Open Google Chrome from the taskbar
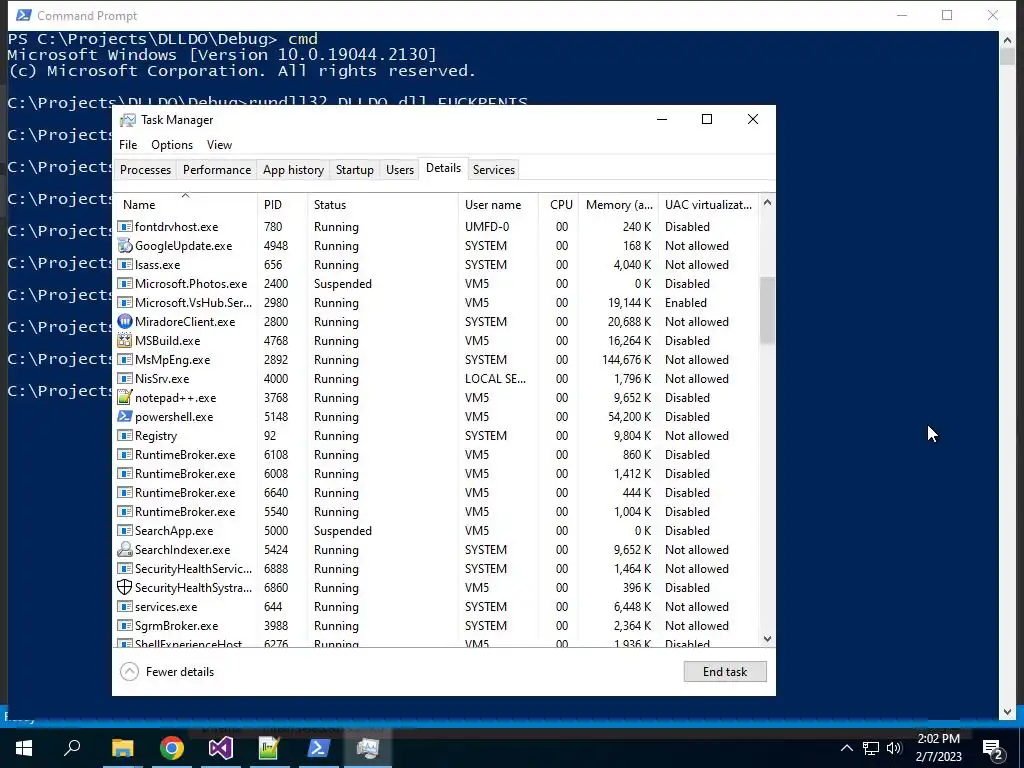This screenshot has width=1024, height=768. pyautogui.click(x=172, y=748)
